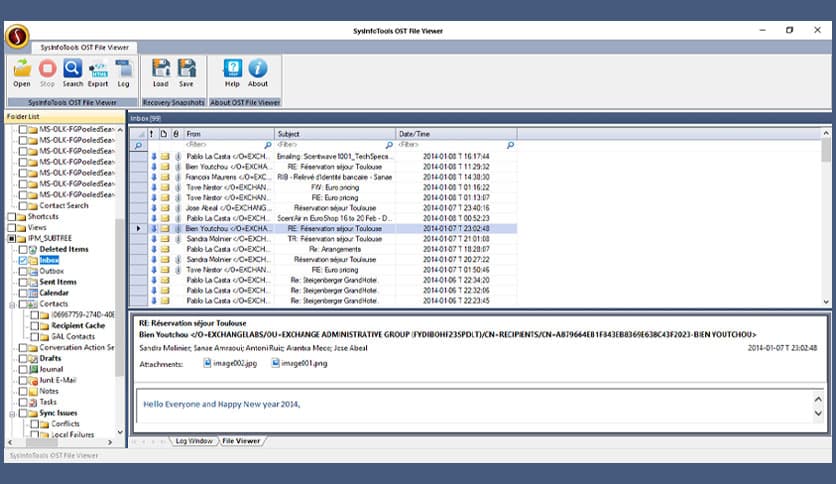Image resolution: width=836 pixels, height=484 pixels.
Task: Select the Shortcuts folder
Action: tap(43, 216)
